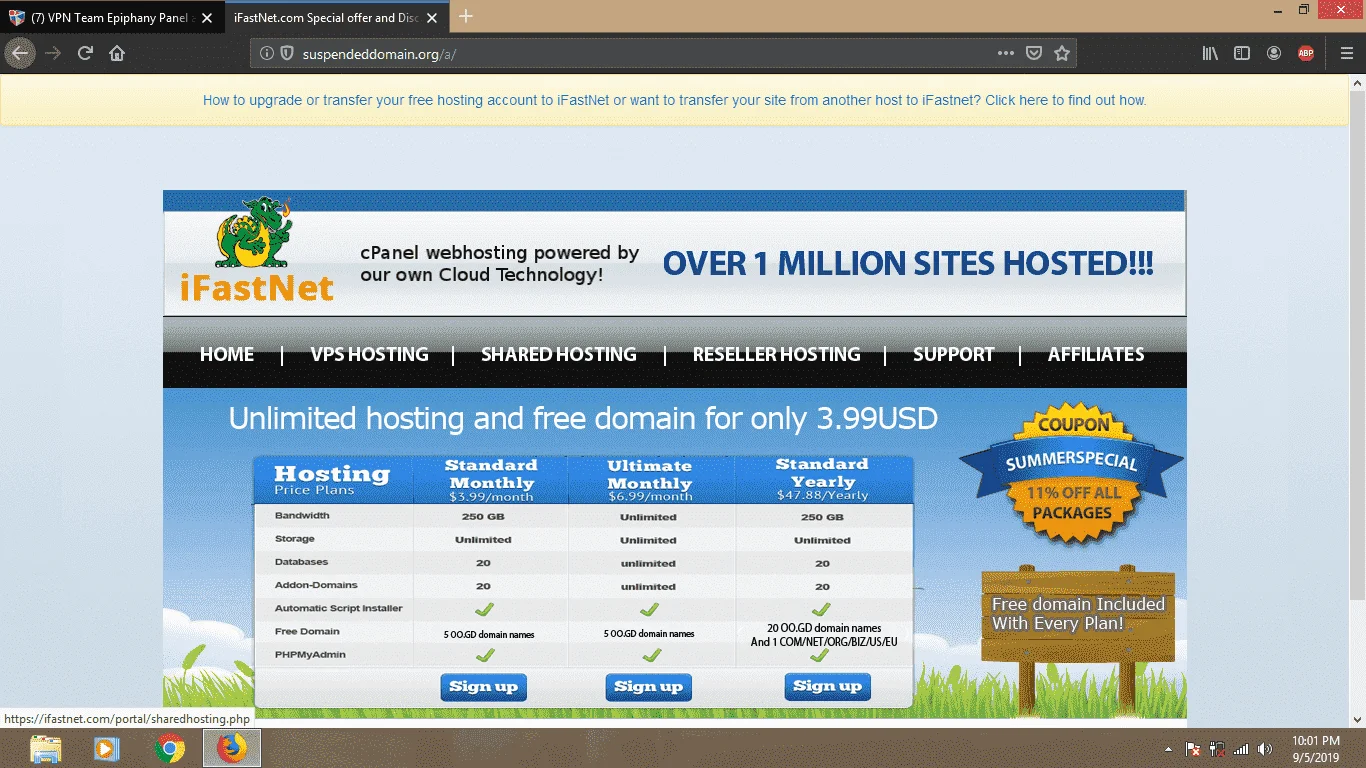Click the 'Ultimate Monthly' plan column header
This screenshot has width=1366, height=768.
click(650, 480)
